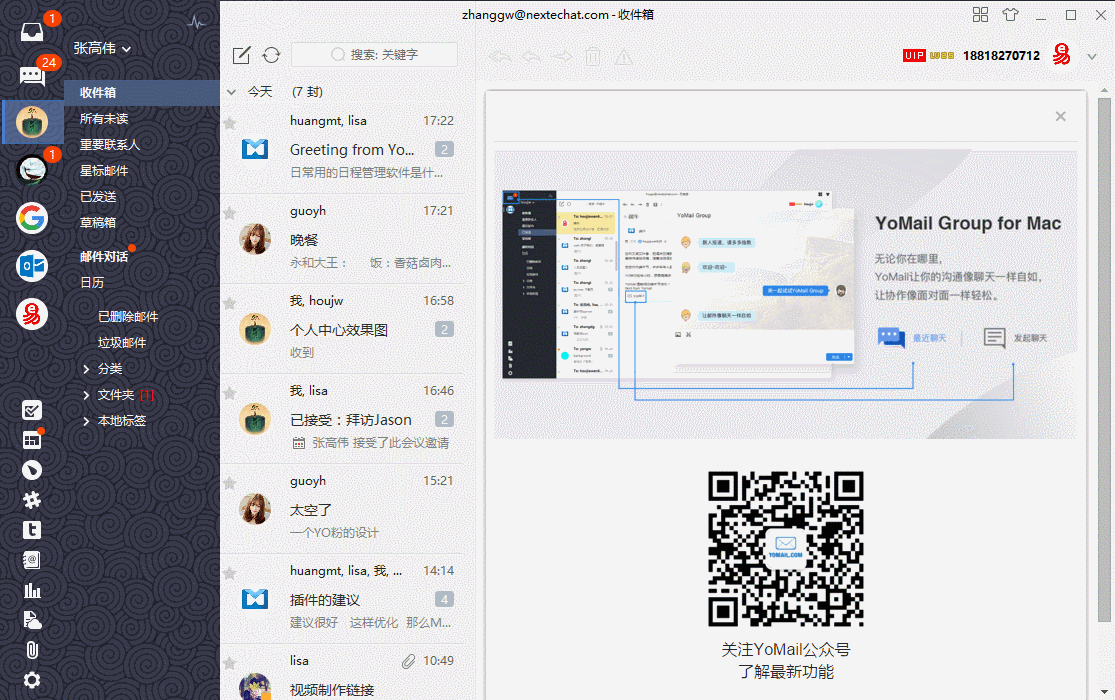Open the chat messages icon with badge 24
Viewport: 1115px width, 700px height.
pos(32,75)
